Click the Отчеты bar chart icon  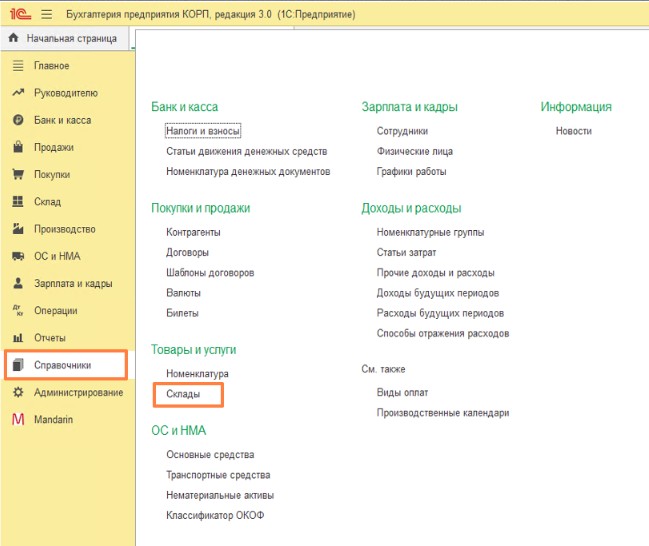point(18,338)
